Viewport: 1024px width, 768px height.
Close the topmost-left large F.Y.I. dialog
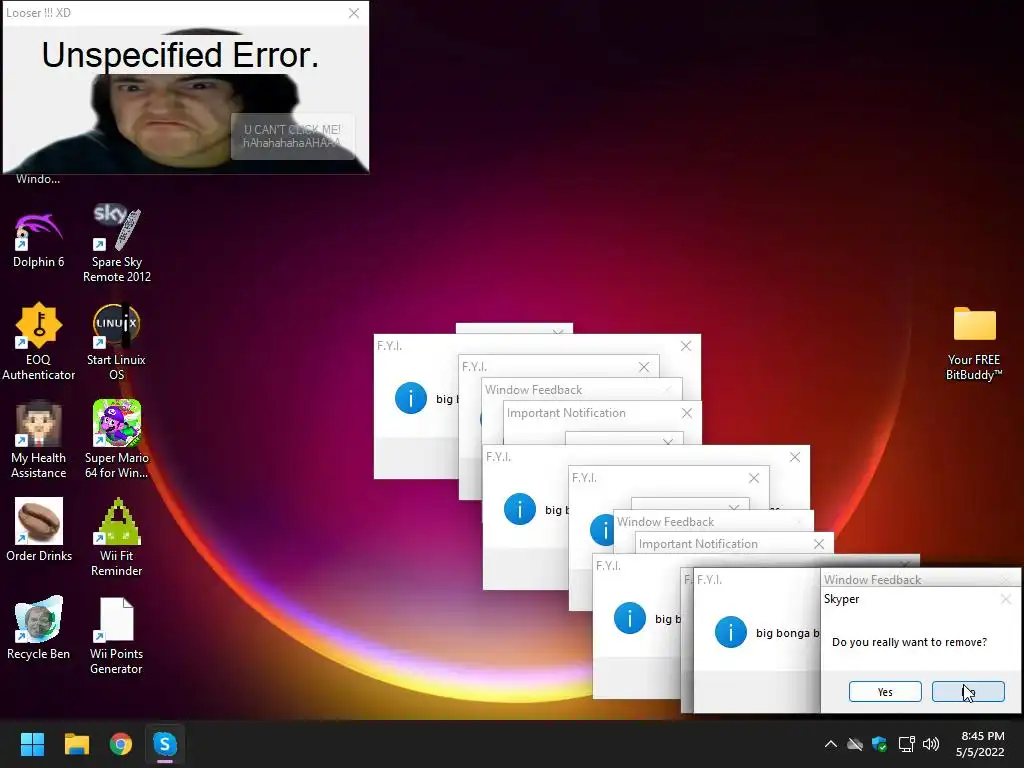pos(686,346)
